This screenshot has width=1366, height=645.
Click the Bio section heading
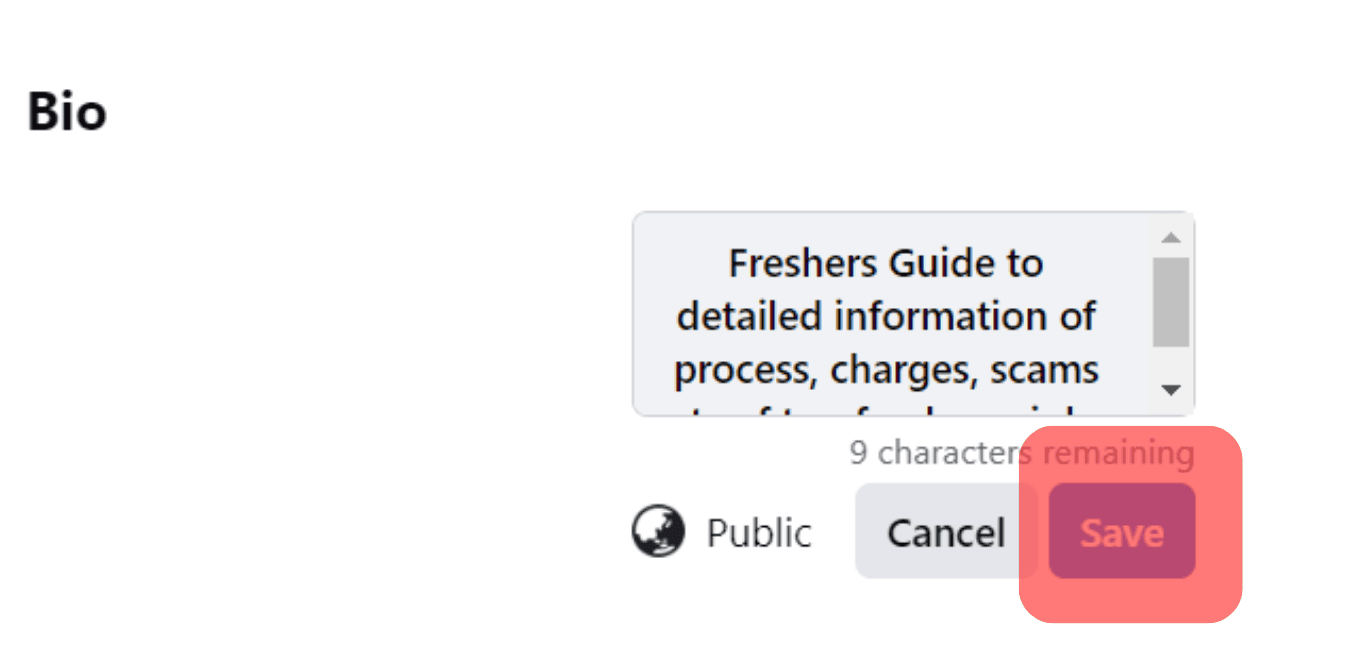point(66,111)
